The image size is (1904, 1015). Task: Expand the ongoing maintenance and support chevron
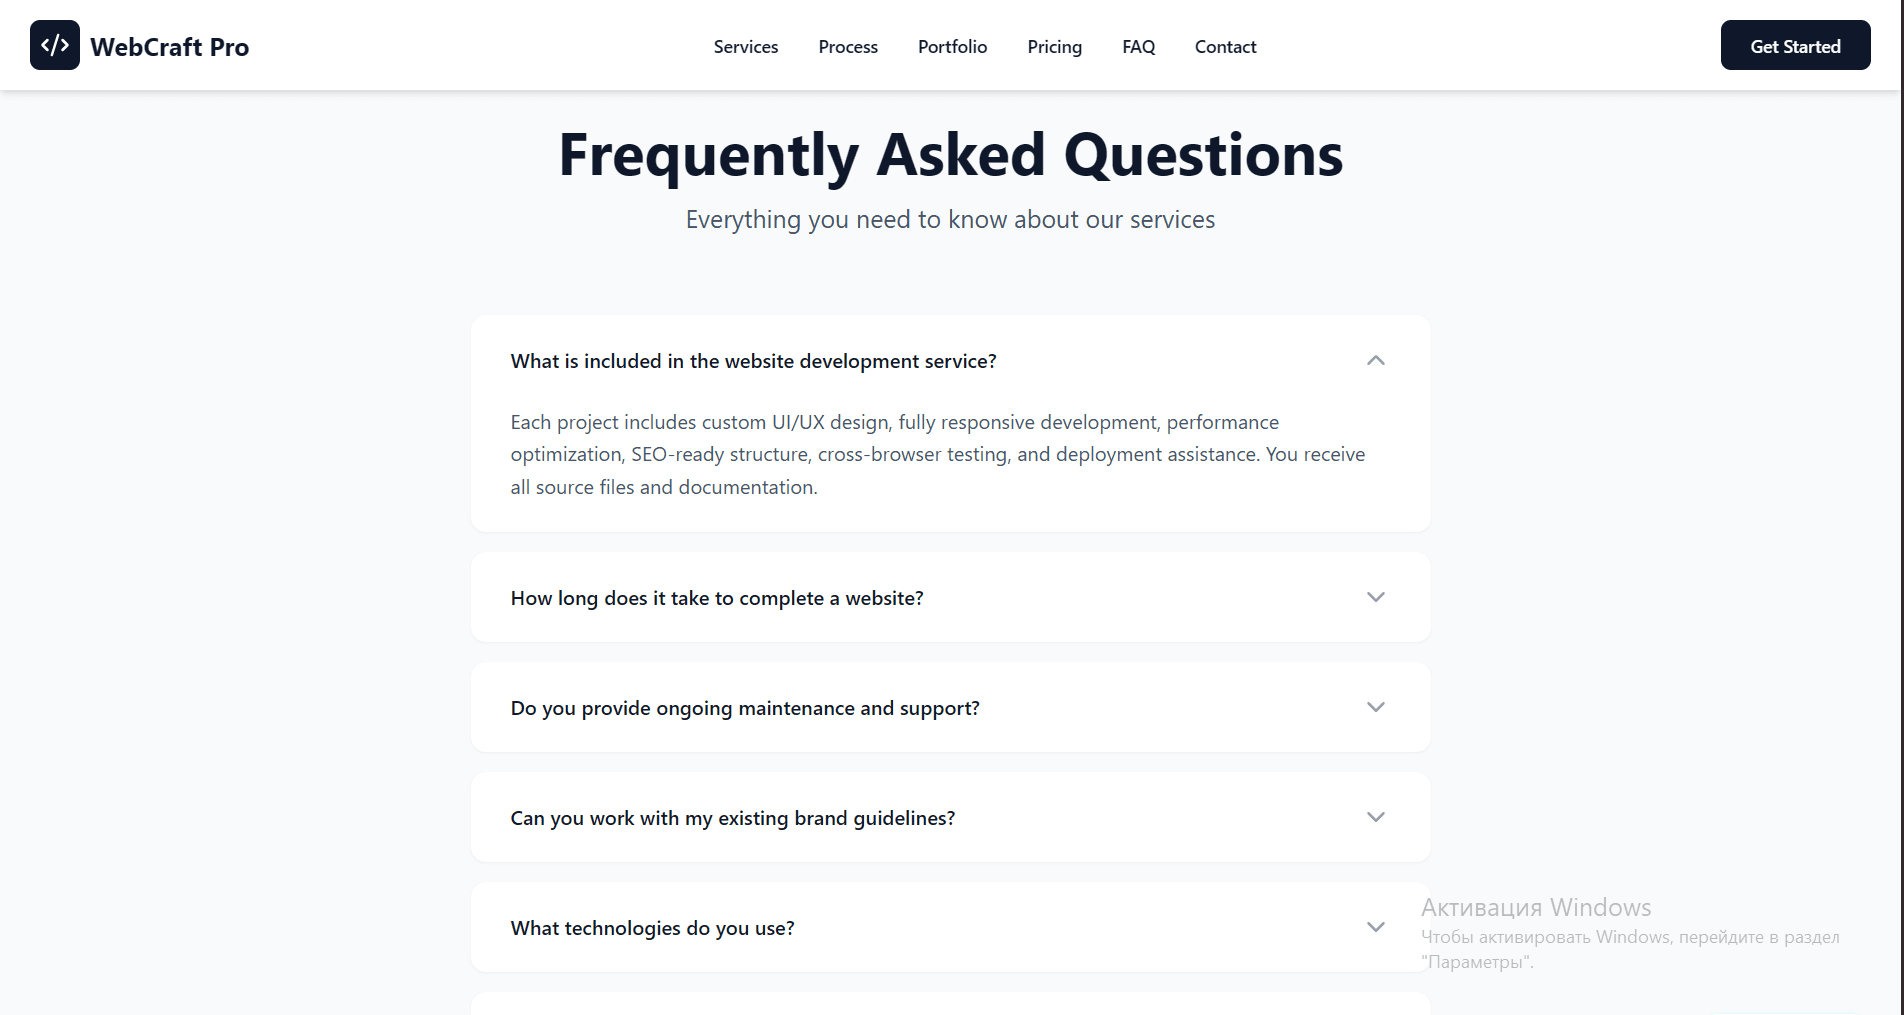1375,707
